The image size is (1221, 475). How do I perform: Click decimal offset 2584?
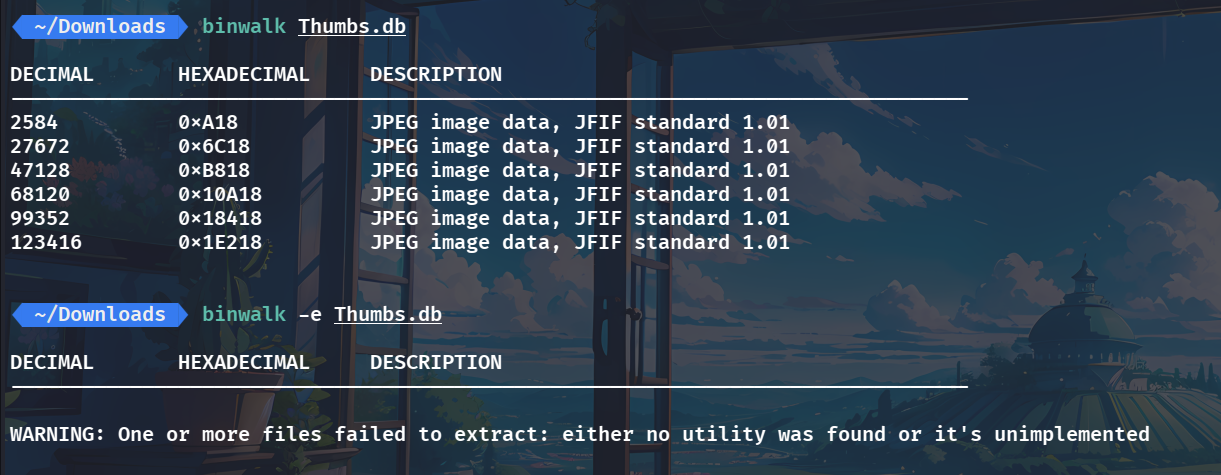[x=34, y=123]
